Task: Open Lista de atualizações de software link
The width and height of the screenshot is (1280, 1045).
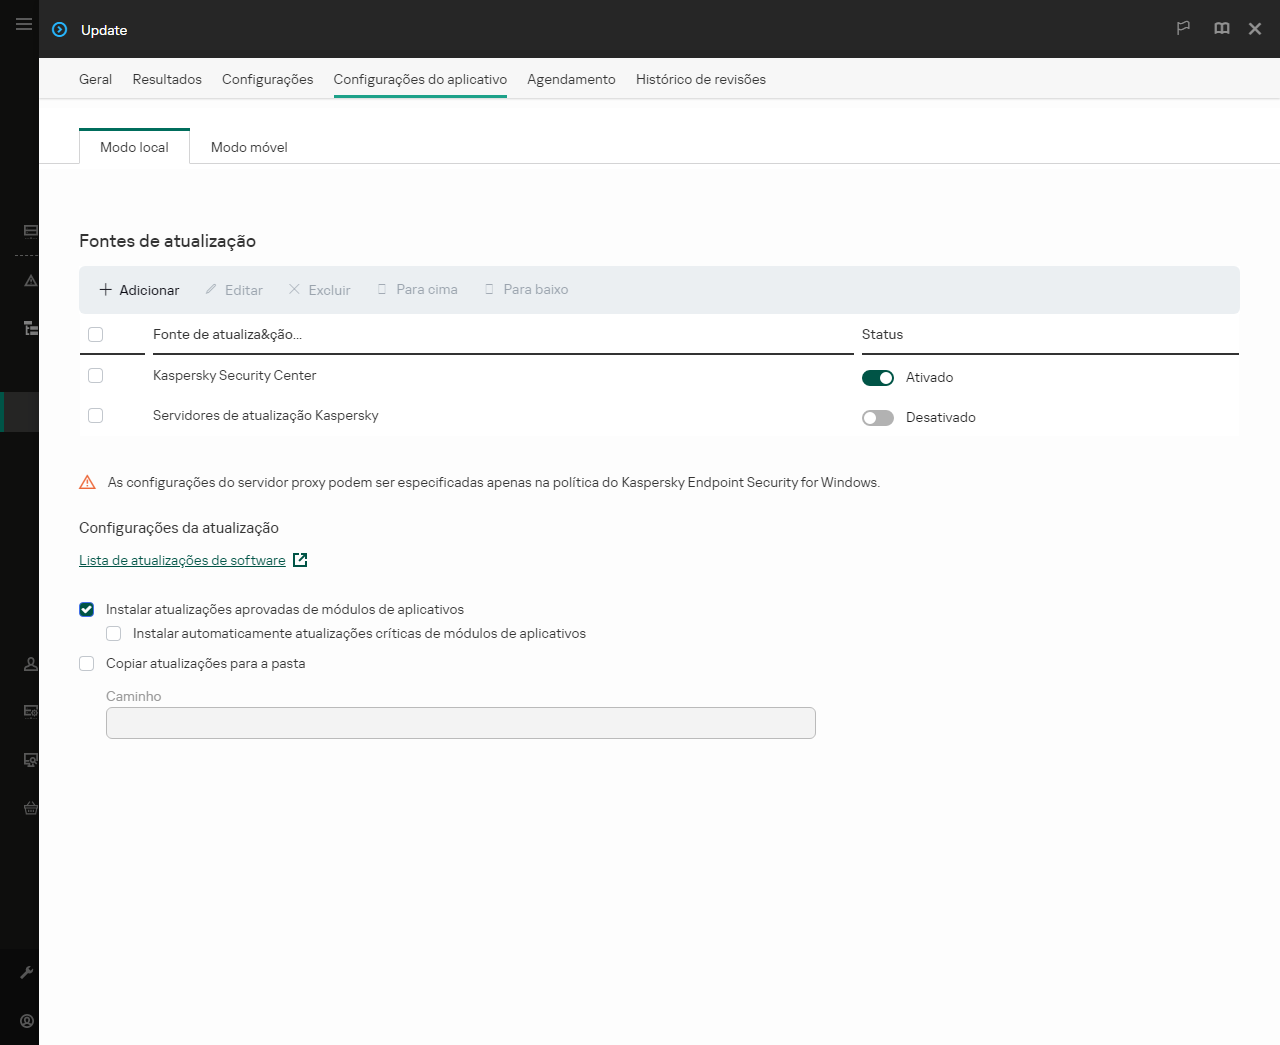Action: pyautogui.click(x=184, y=560)
